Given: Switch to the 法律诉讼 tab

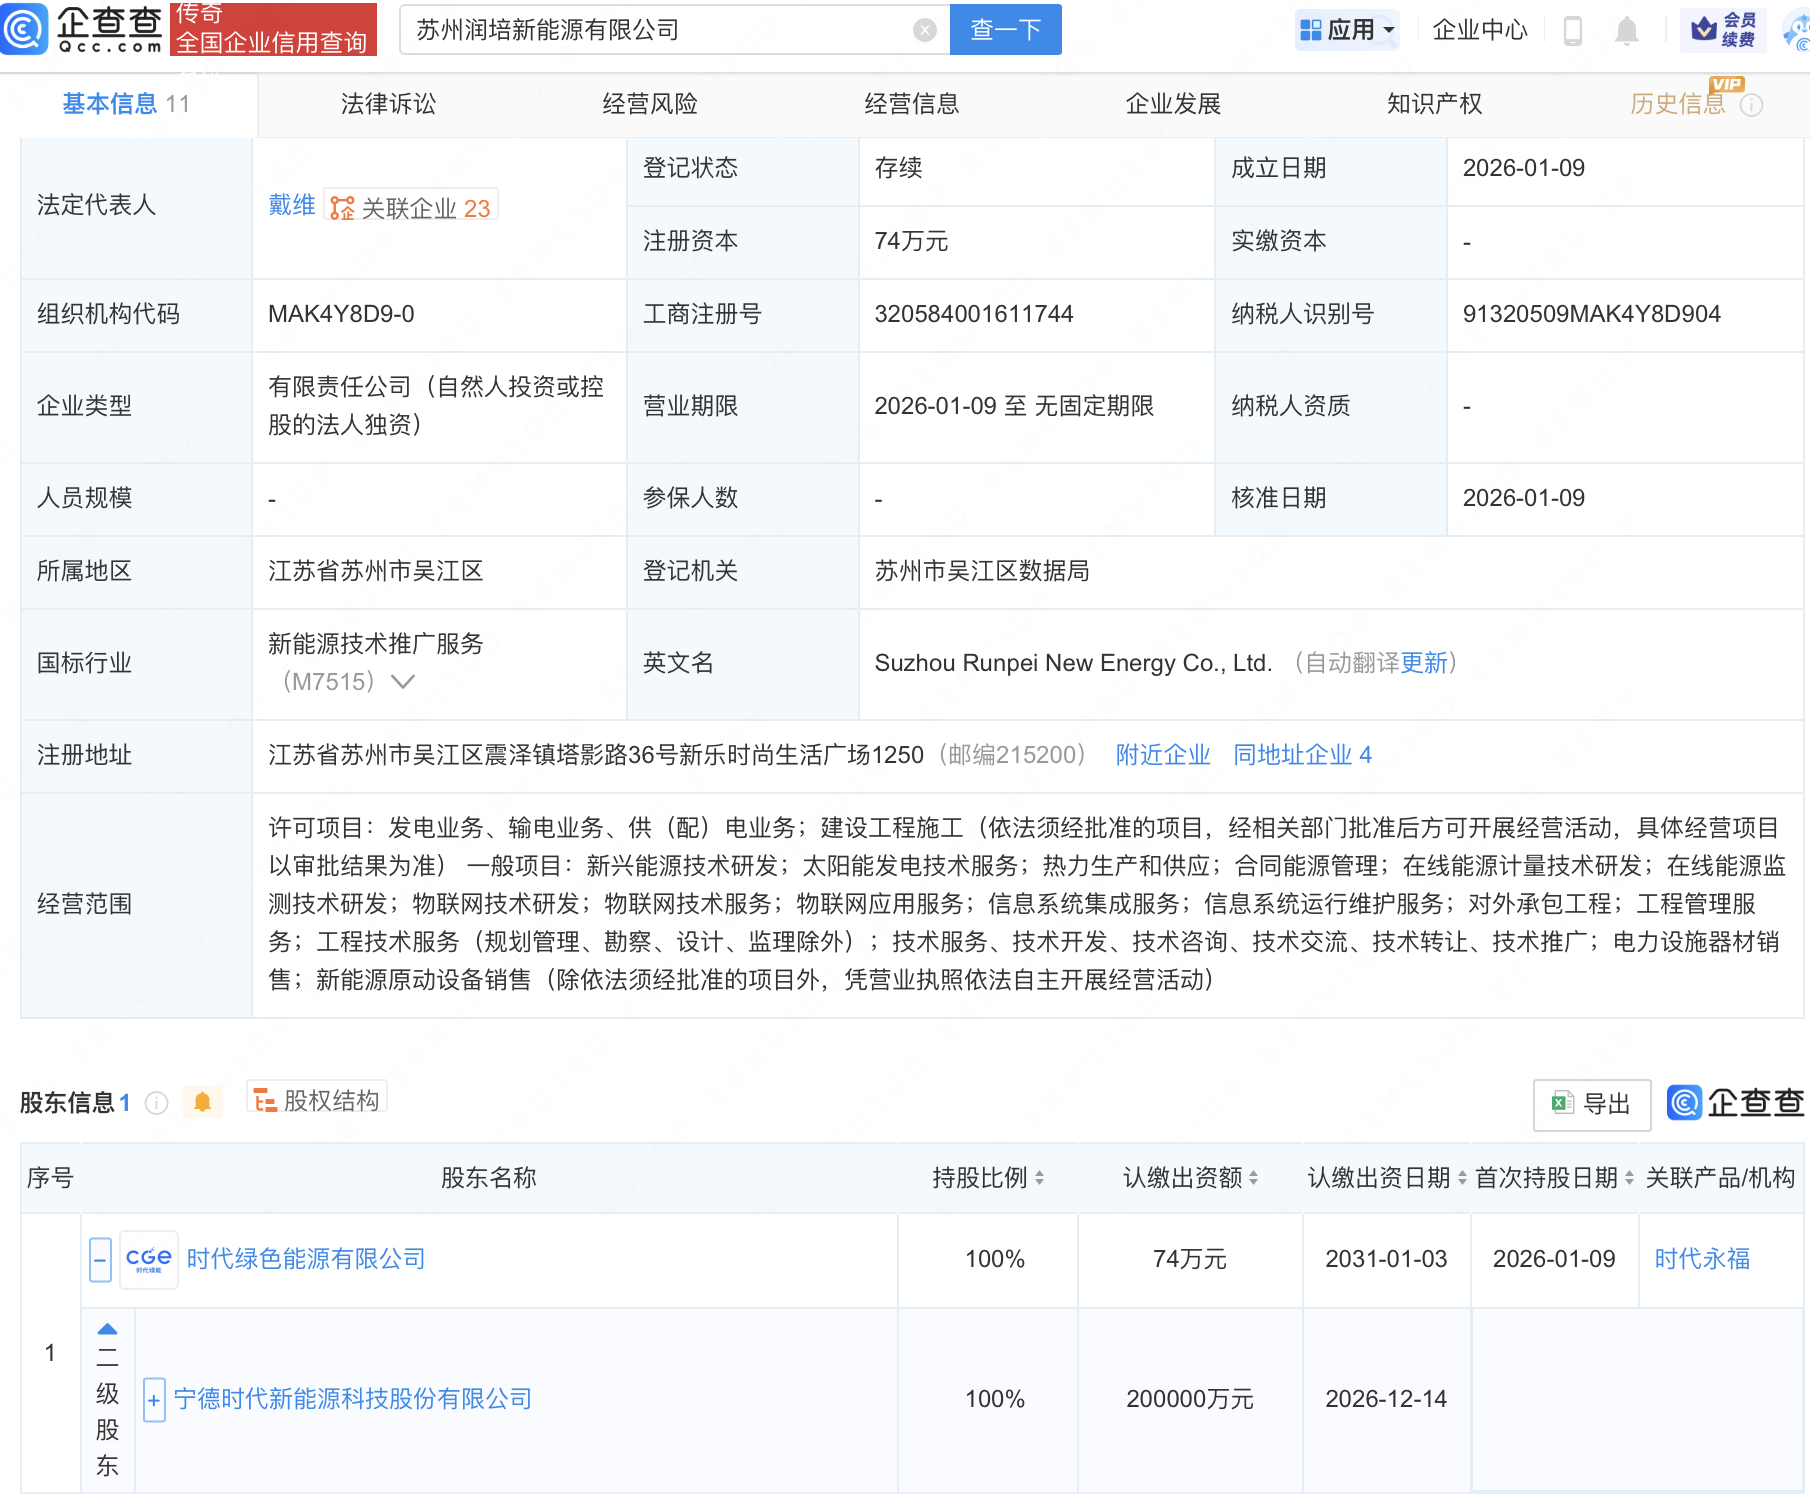Looking at the screenshot, I should (388, 104).
